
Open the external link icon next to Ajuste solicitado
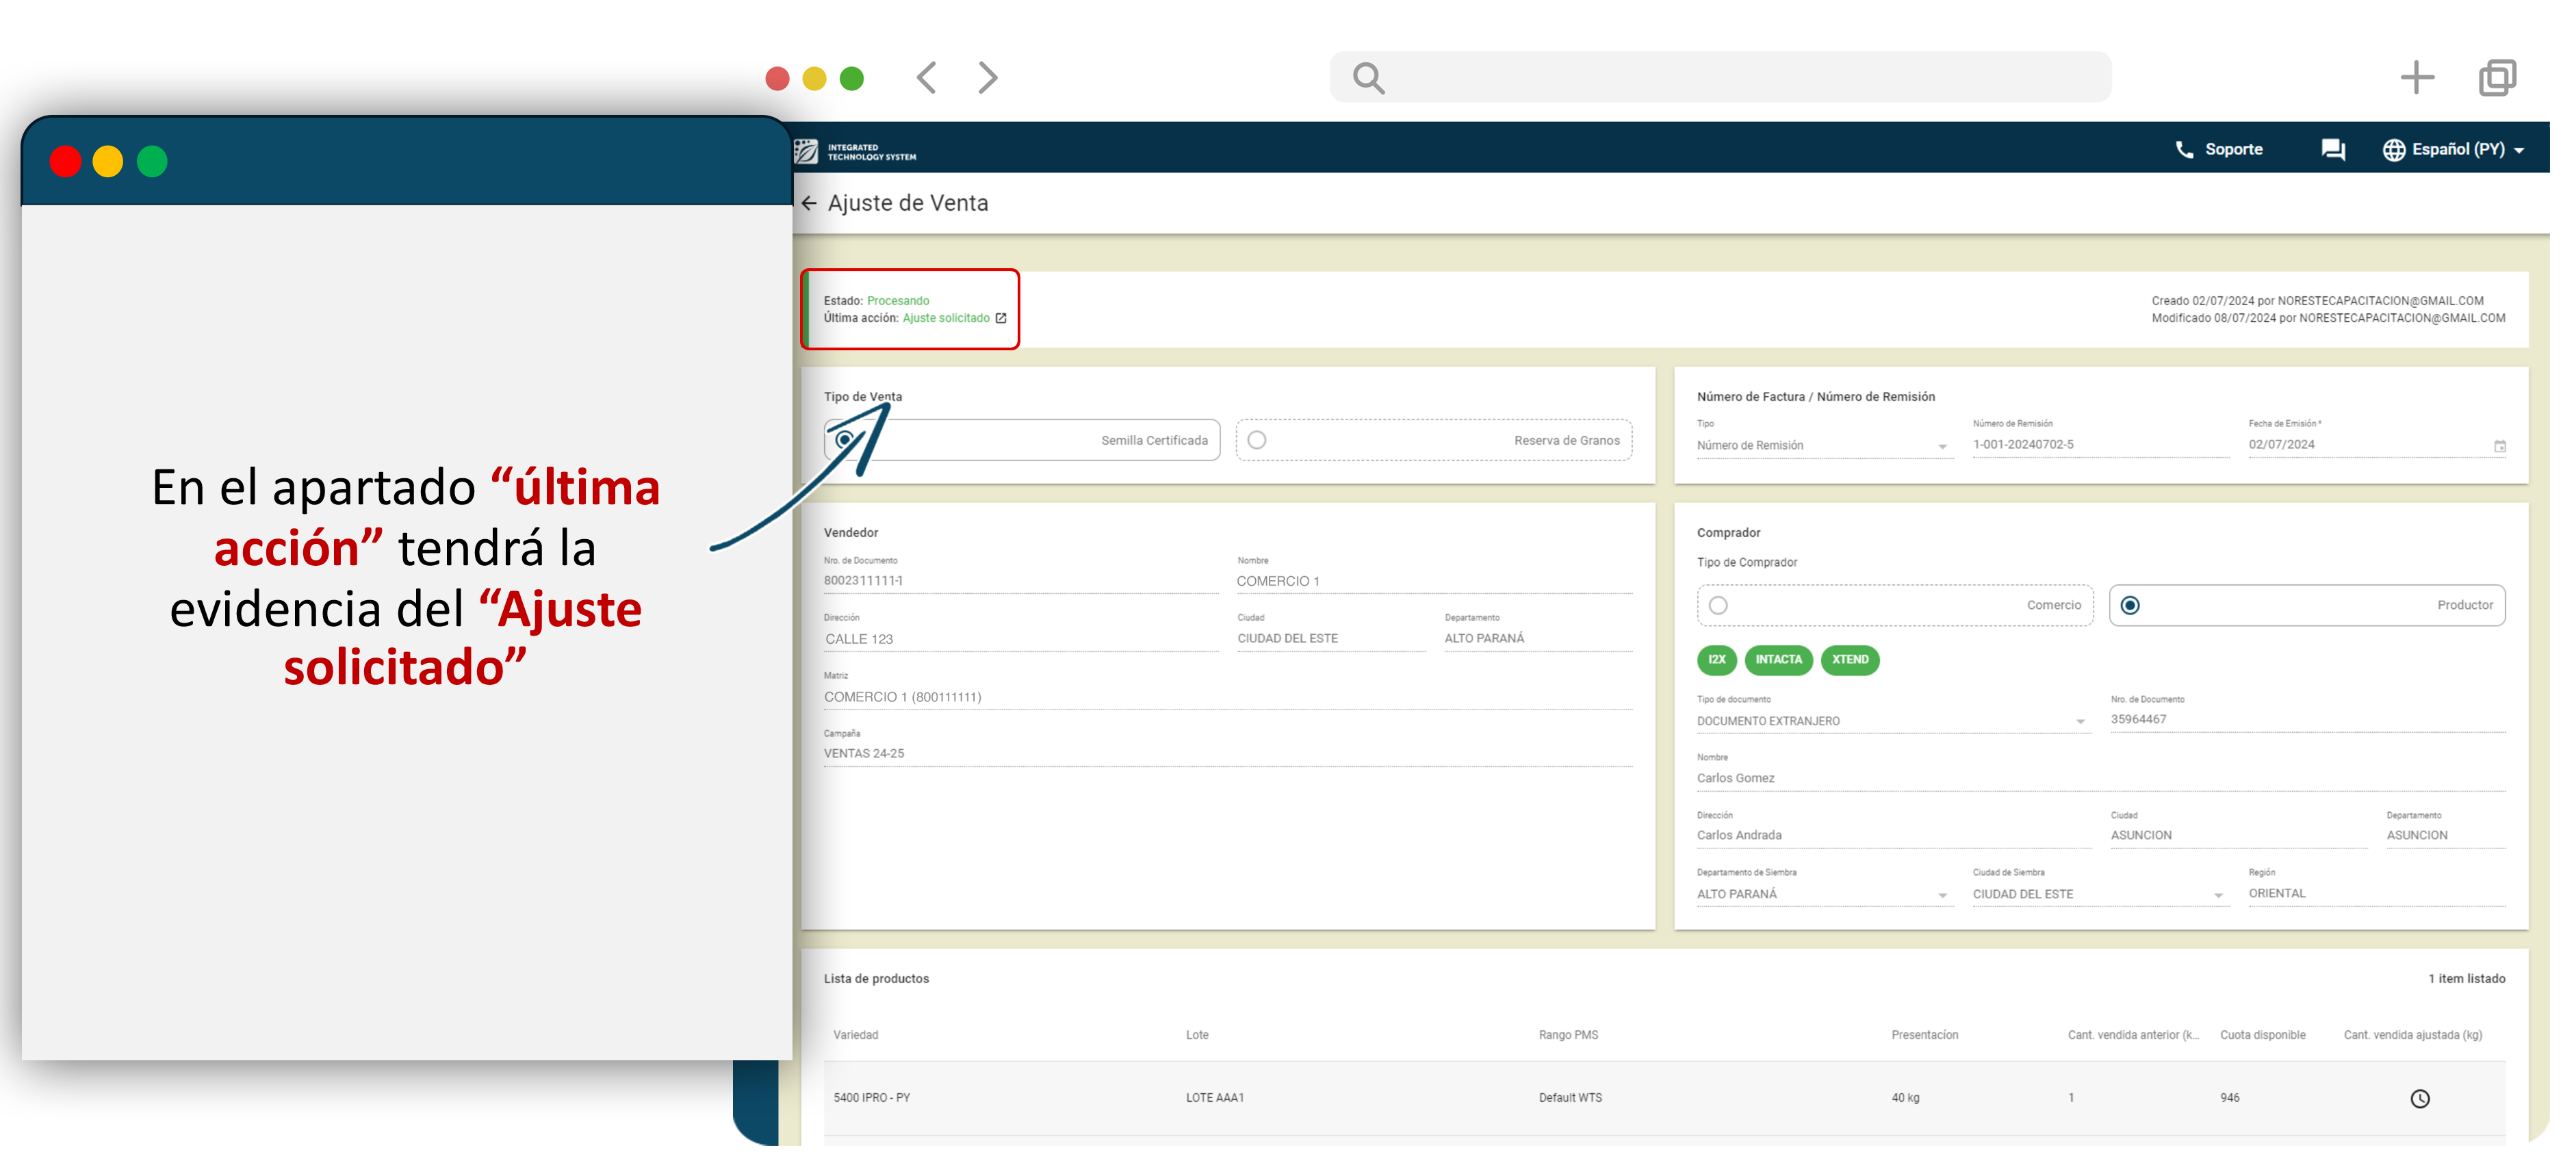click(1000, 319)
